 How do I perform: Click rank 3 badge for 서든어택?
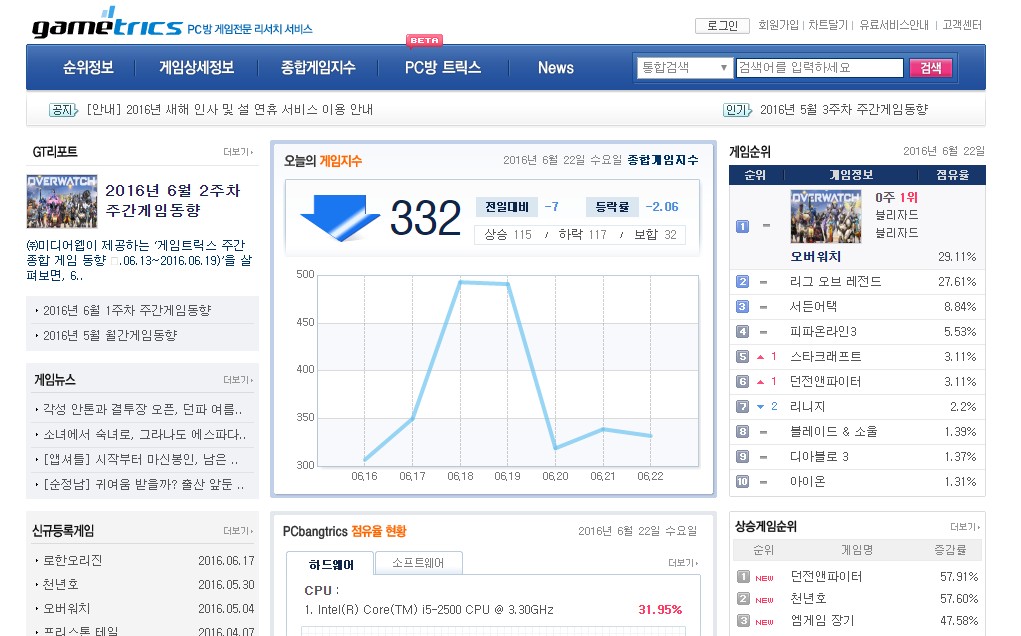pyautogui.click(x=742, y=307)
